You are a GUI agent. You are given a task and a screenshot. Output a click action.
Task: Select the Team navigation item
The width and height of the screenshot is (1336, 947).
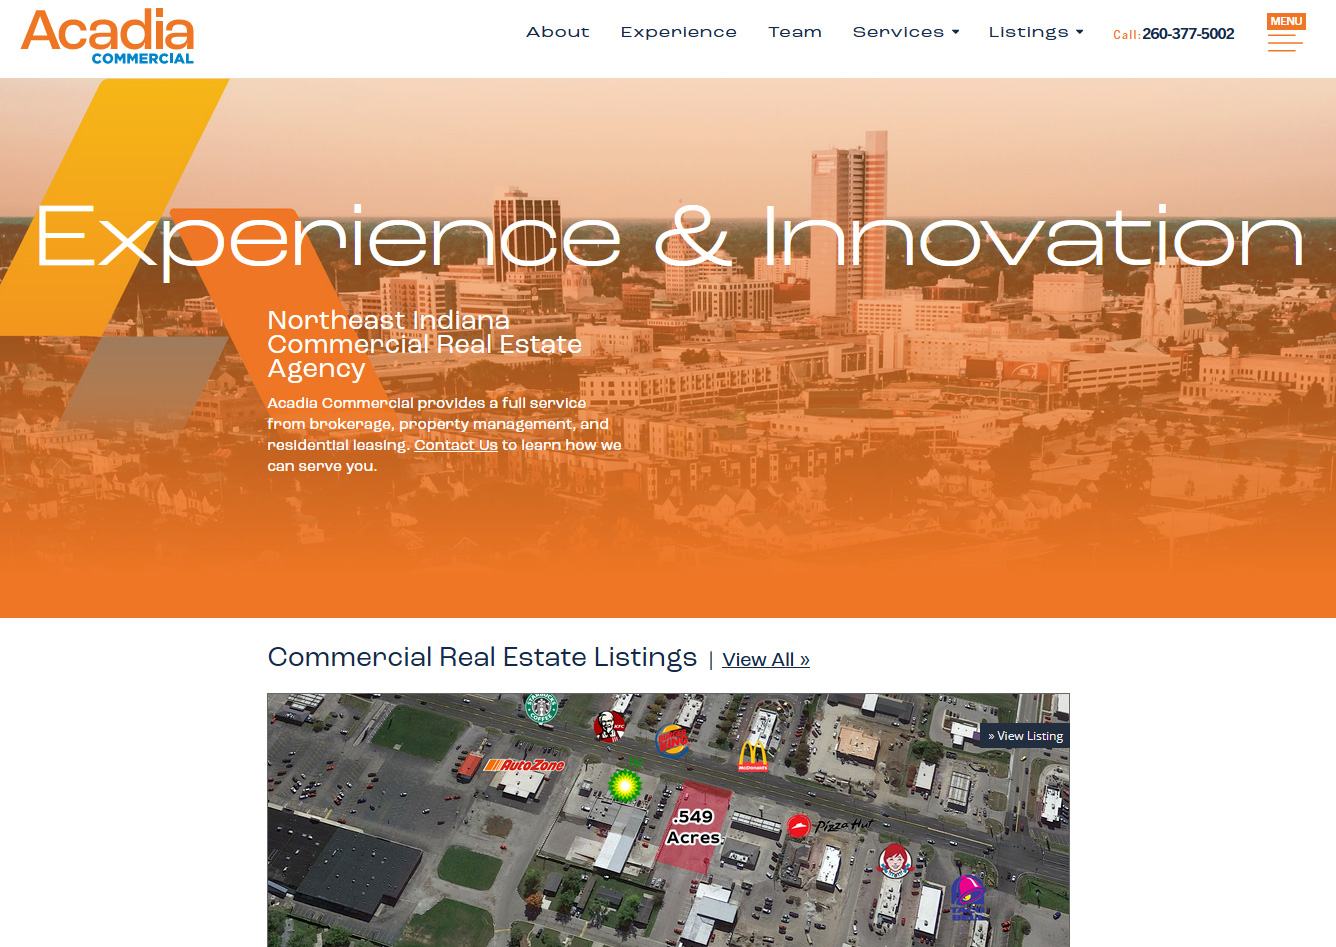[795, 32]
